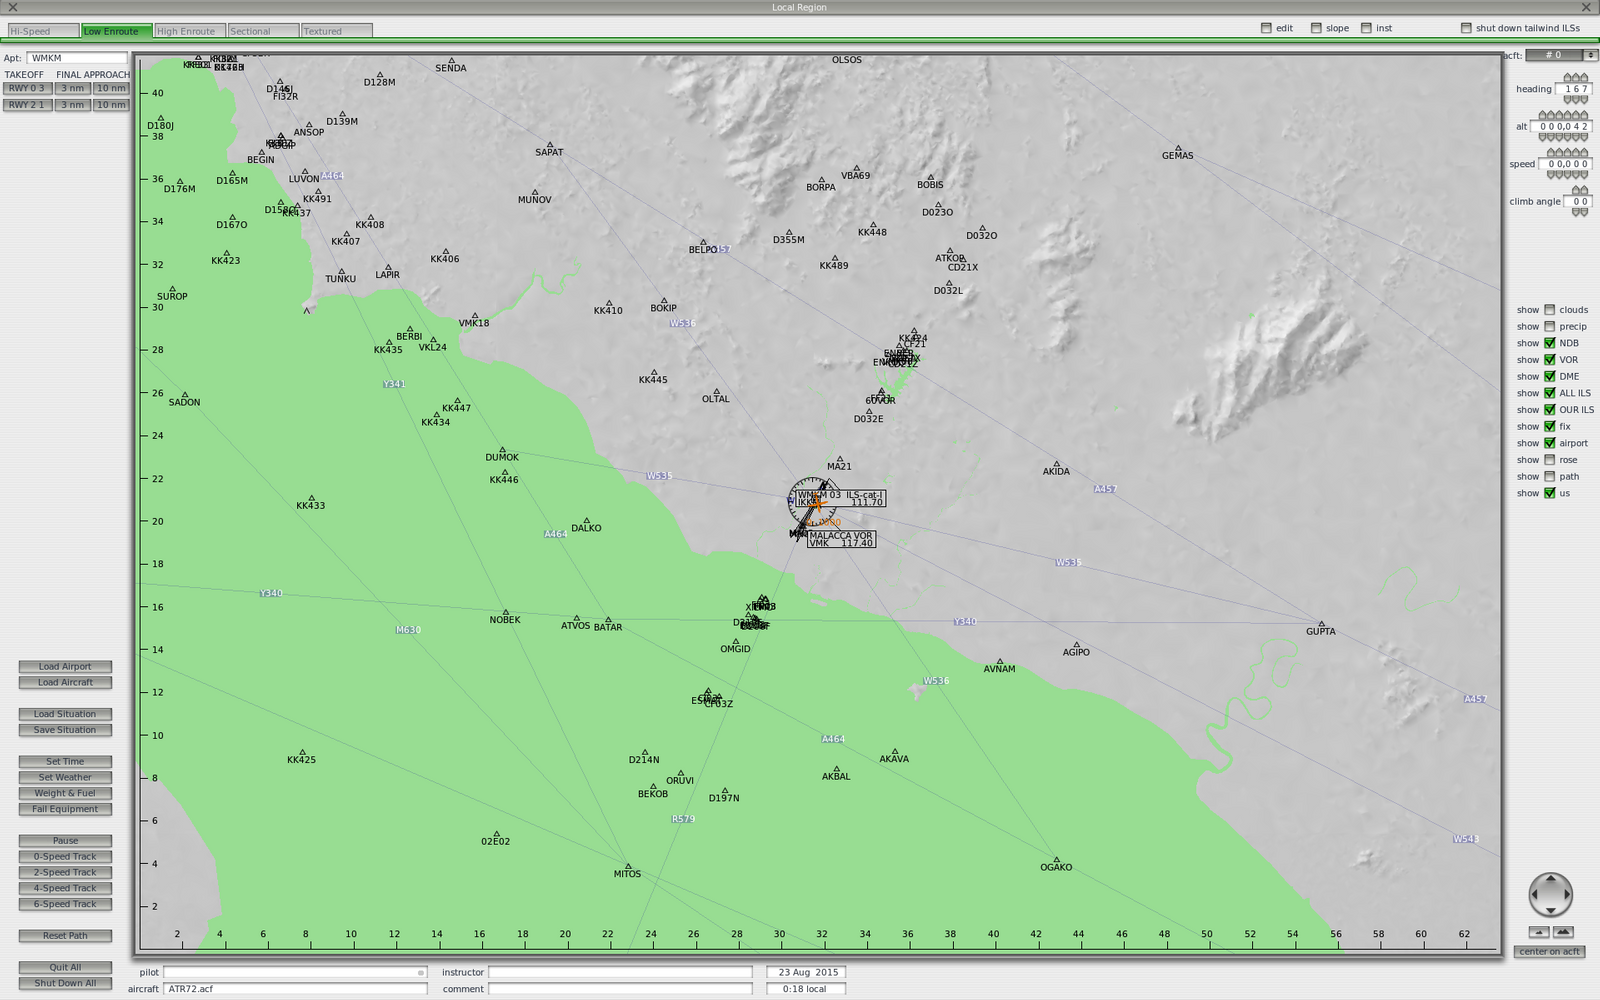This screenshot has width=1600, height=1000.
Task: Decrease climb angle with rightmost down arrow
Action: point(1584,212)
